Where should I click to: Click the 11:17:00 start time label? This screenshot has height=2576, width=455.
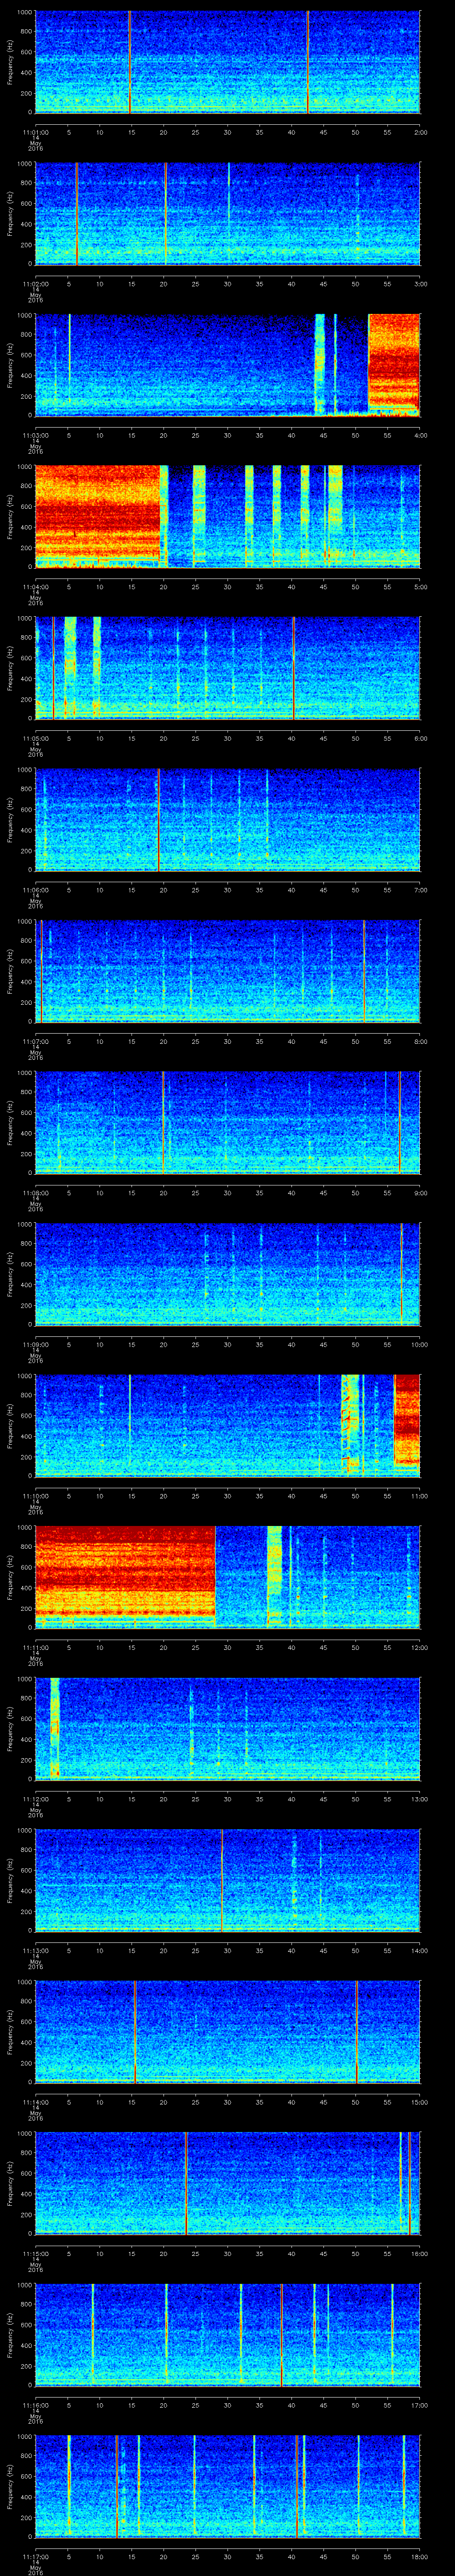point(37,2556)
